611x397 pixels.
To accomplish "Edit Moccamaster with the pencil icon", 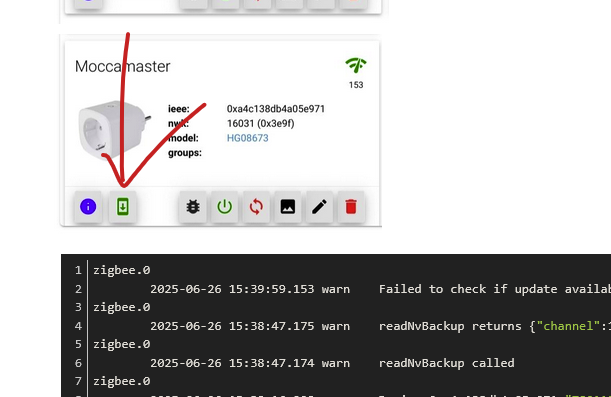I will click(319, 206).
